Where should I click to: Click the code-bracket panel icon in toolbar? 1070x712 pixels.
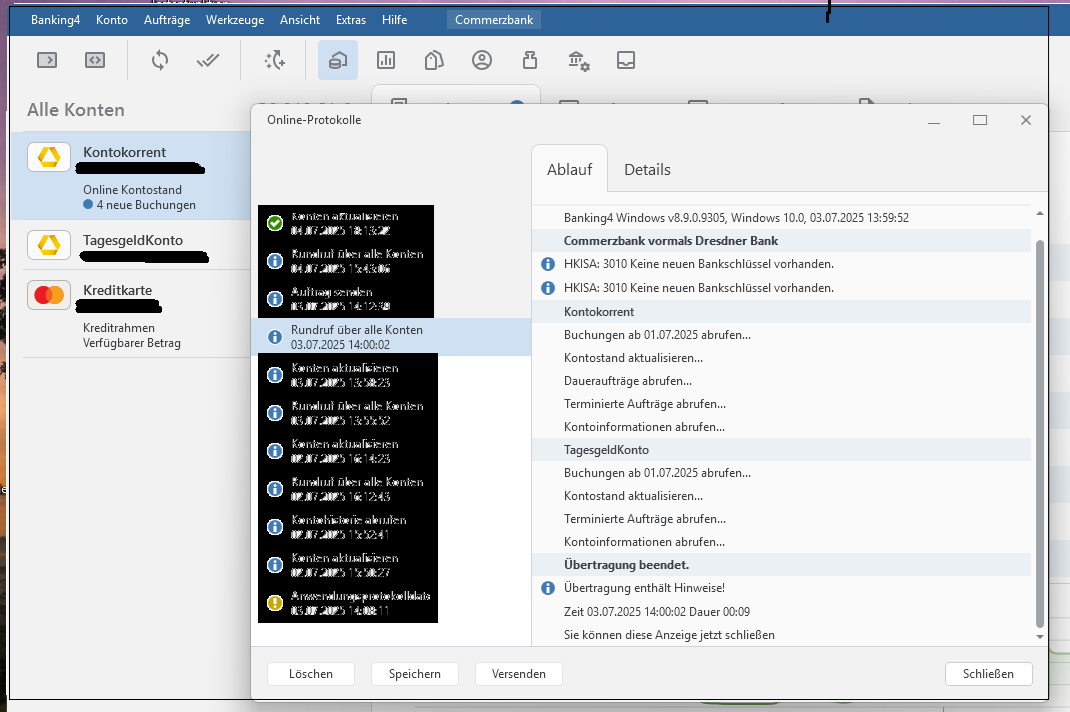95,60
